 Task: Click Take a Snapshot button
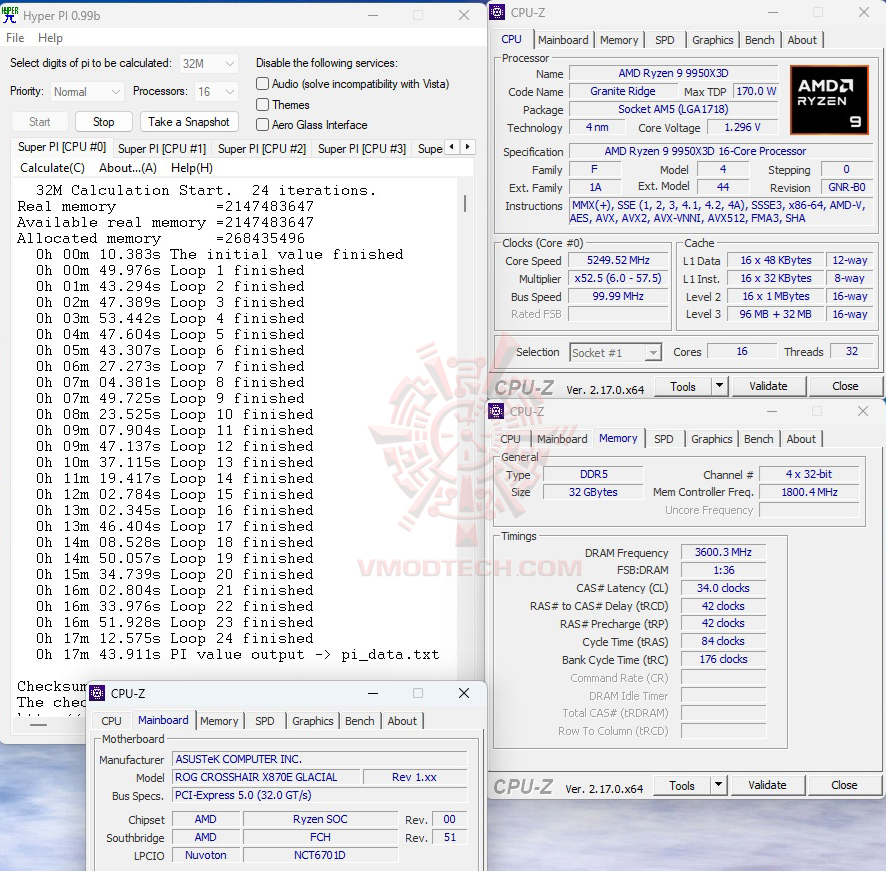(x=189, y=122)
